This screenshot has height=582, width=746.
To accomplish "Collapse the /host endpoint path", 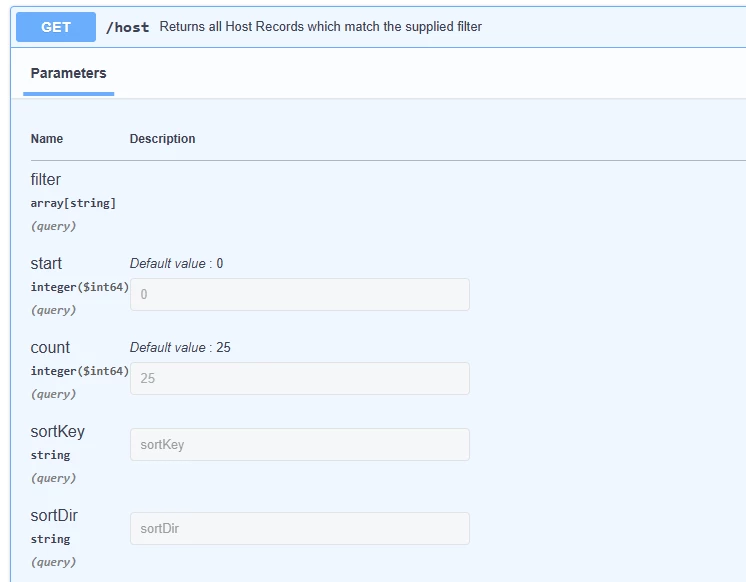I will 127,27.
